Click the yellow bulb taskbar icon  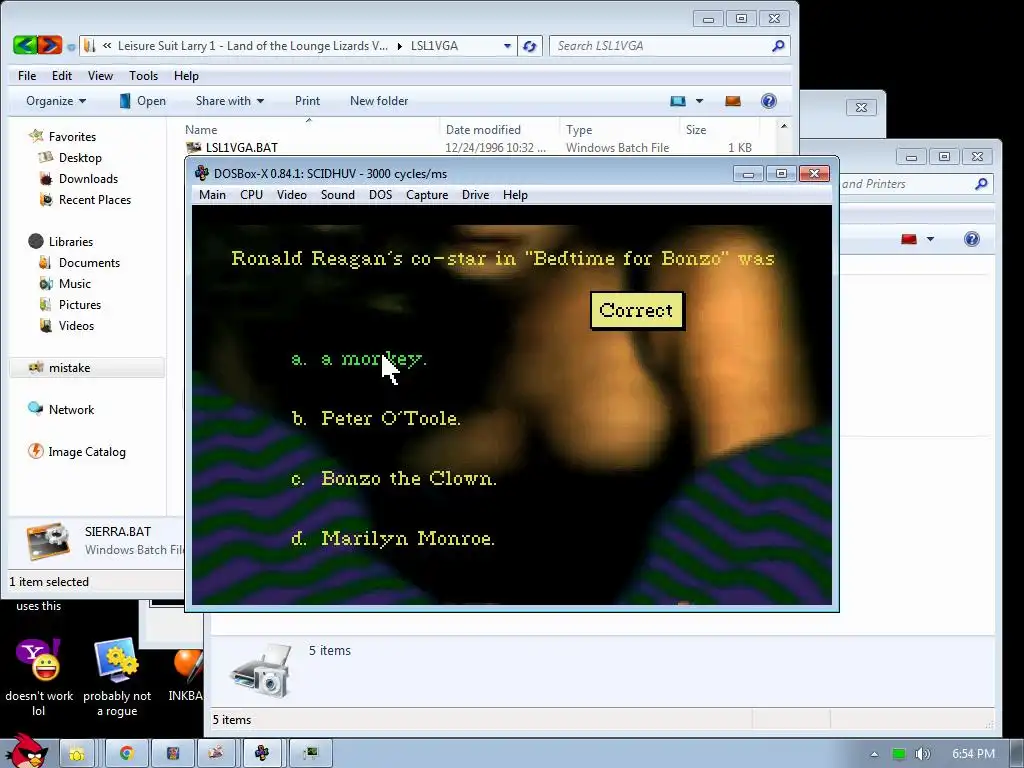click(76, 754)
